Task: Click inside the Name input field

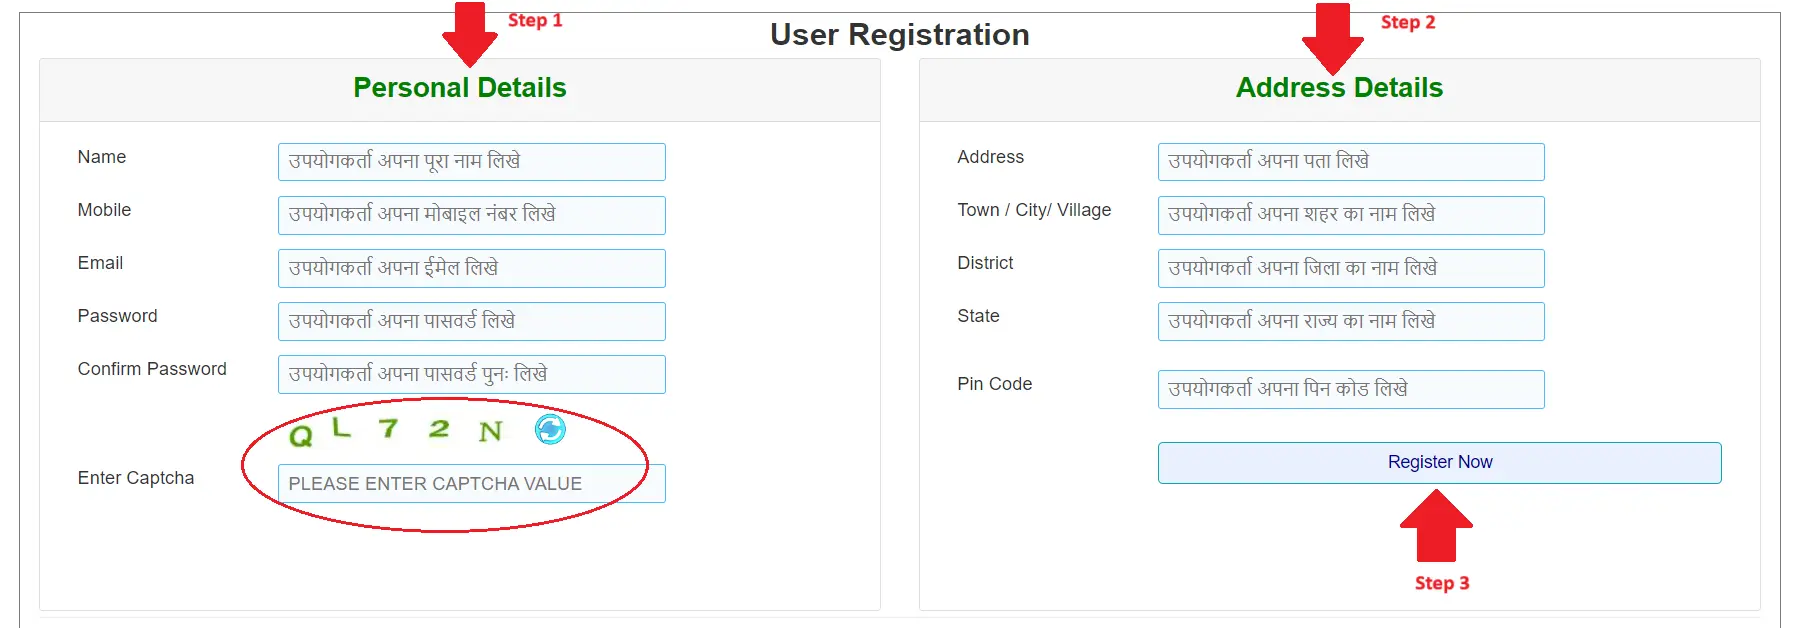Action: [x=471, y=161]
